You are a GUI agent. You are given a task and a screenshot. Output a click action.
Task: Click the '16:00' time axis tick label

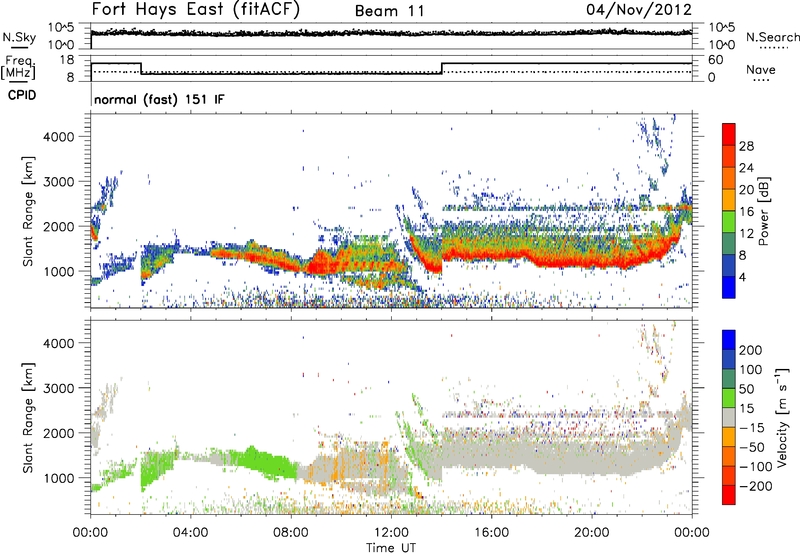pos(491,533)
